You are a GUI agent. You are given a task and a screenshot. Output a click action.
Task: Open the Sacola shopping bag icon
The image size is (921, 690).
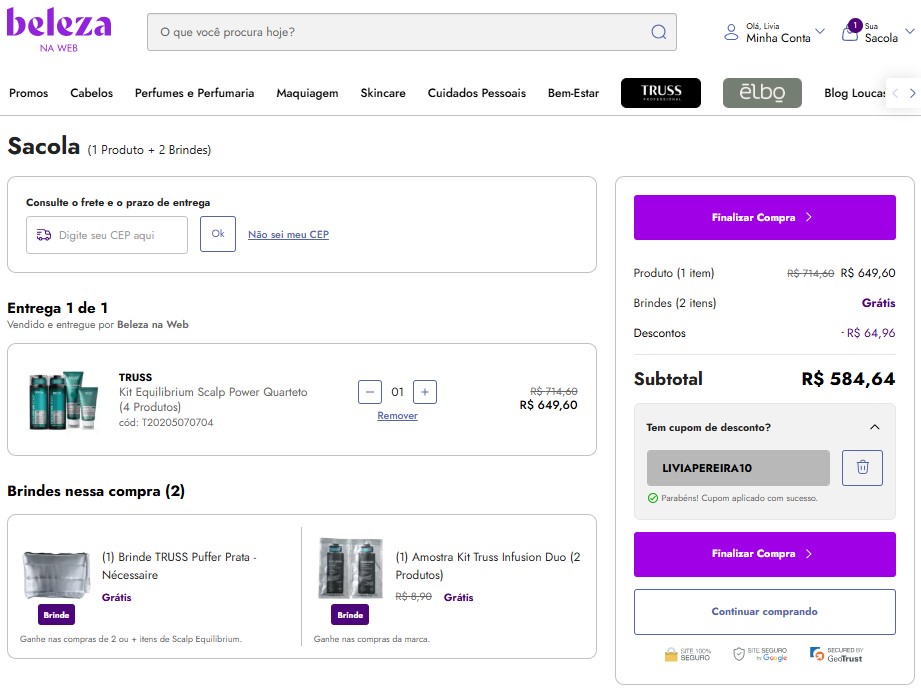click(850, 32)
